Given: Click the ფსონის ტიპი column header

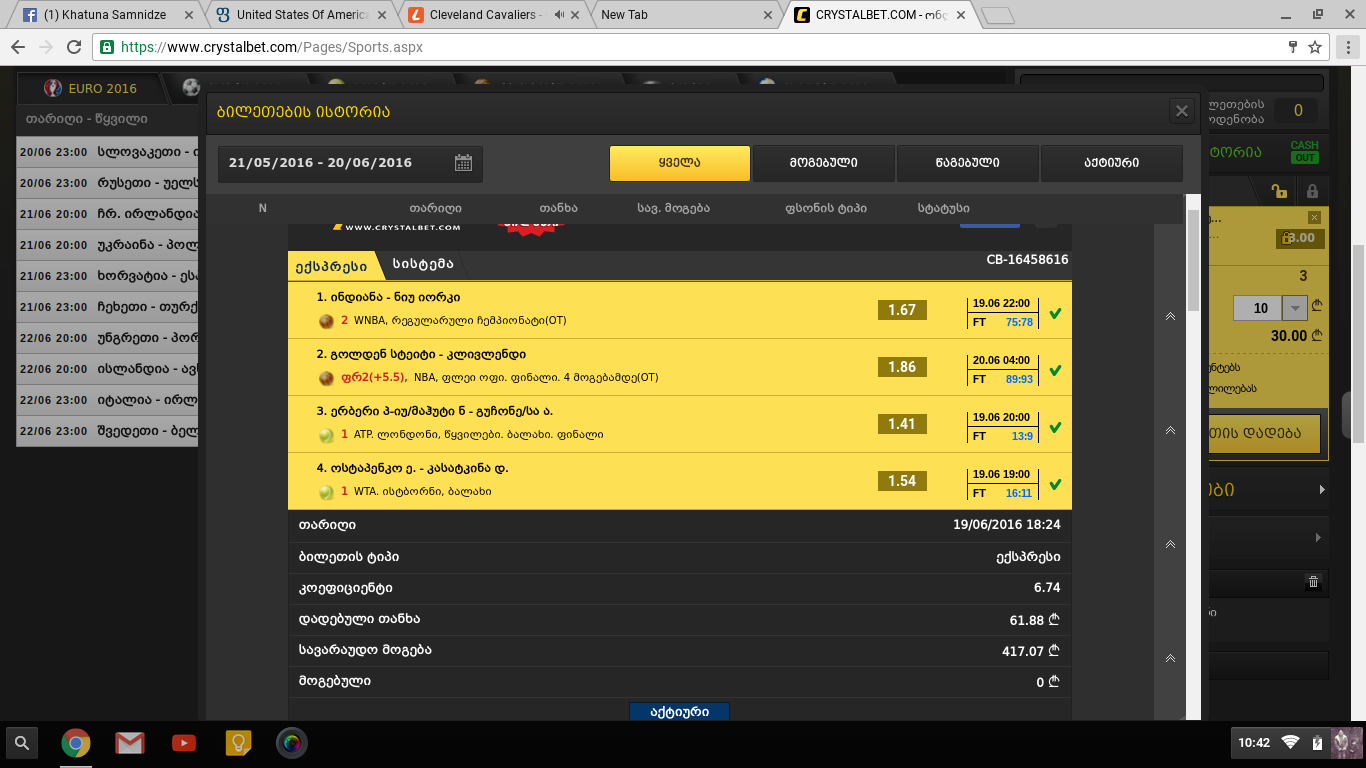Looking at the screenshot, I should [826, 208].
